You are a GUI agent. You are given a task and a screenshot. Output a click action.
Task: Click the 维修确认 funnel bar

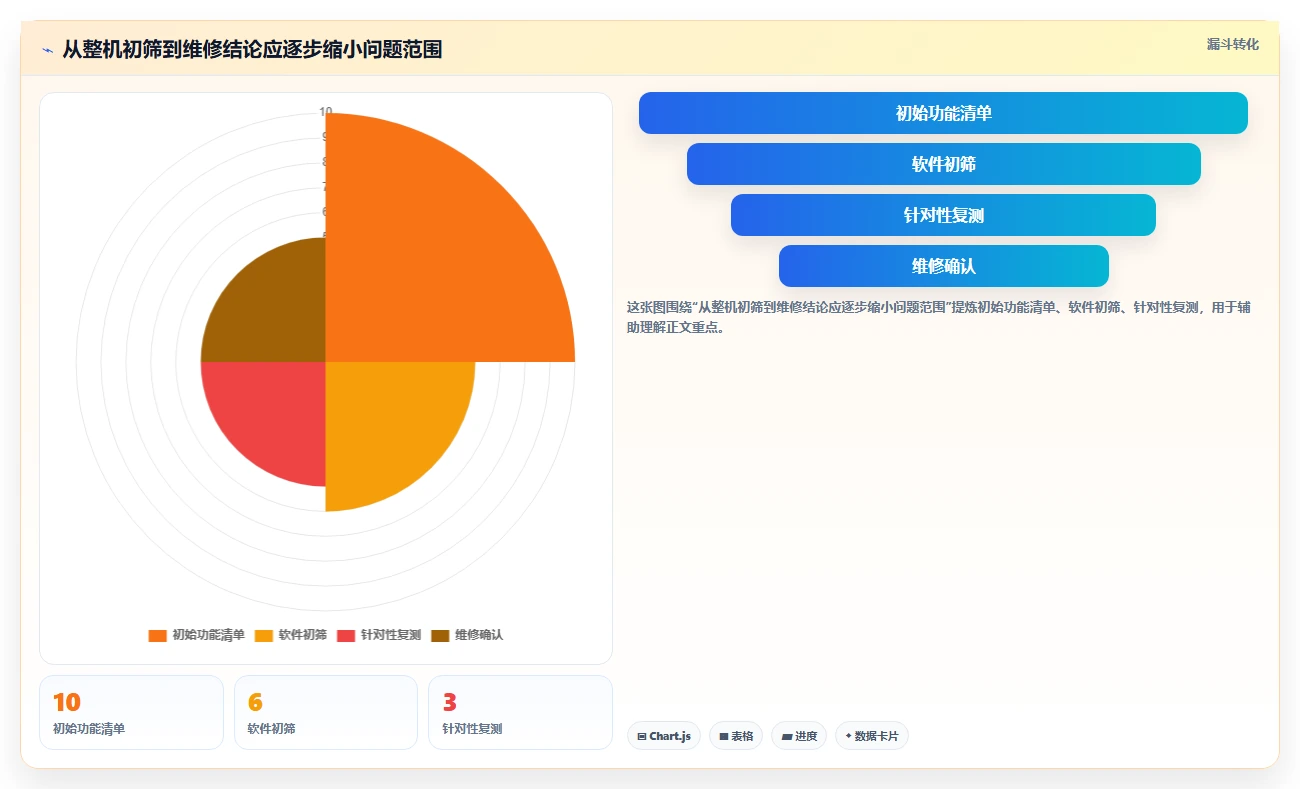(x=943, y=266)
